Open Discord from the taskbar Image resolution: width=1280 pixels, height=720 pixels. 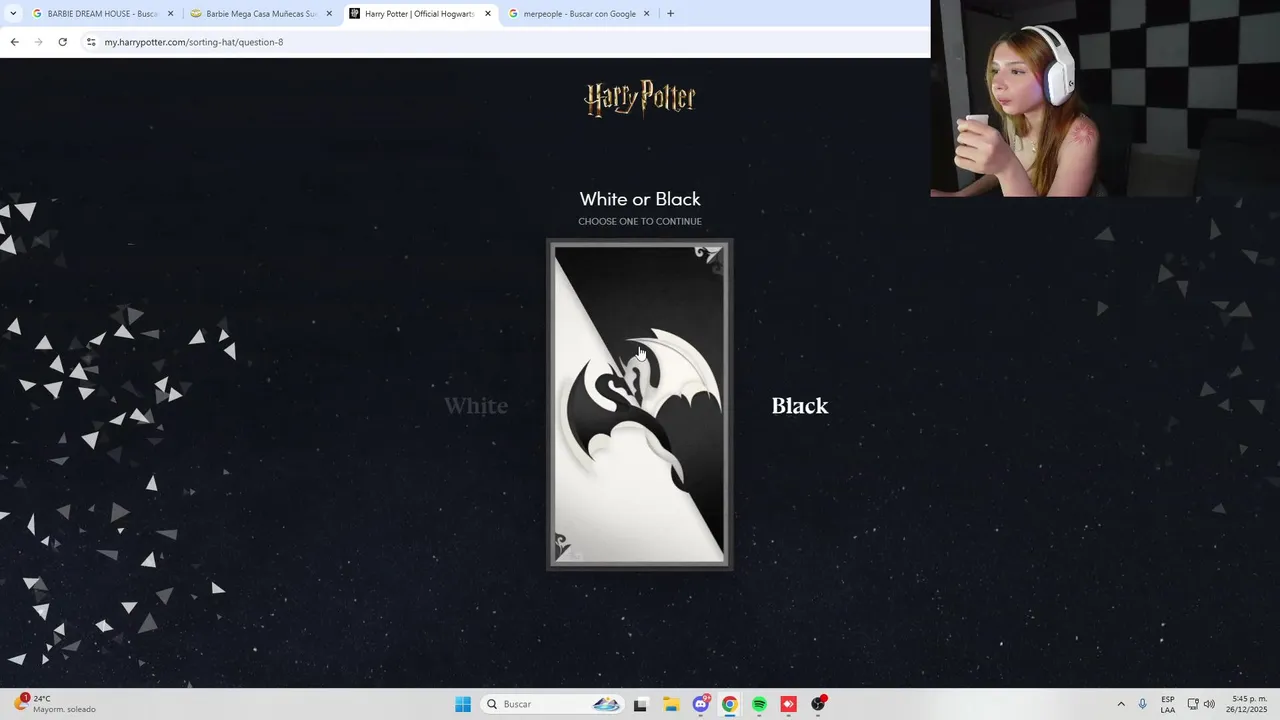tap(701, 704)
